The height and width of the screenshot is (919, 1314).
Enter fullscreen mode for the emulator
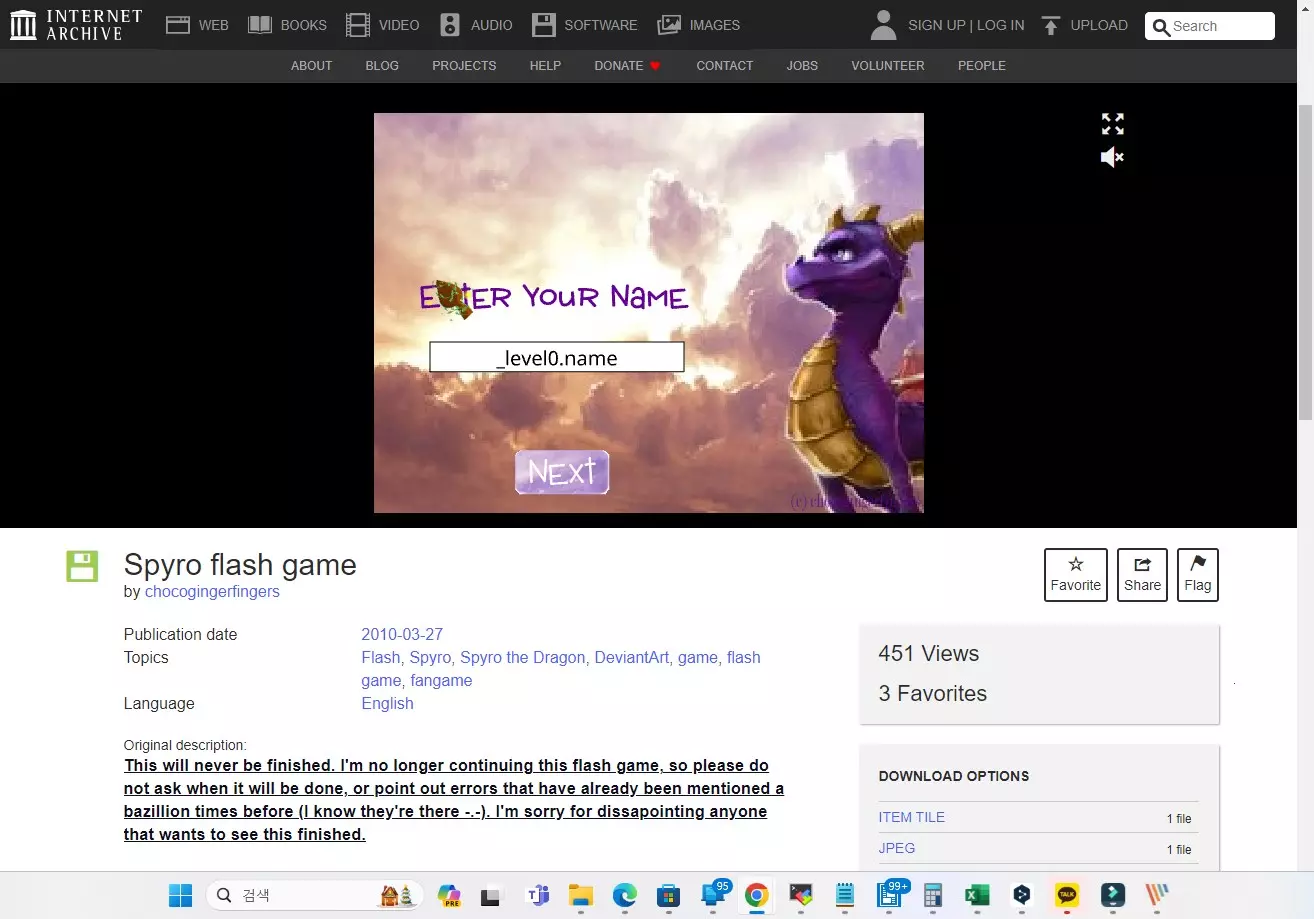click(x=1112, y=124)
